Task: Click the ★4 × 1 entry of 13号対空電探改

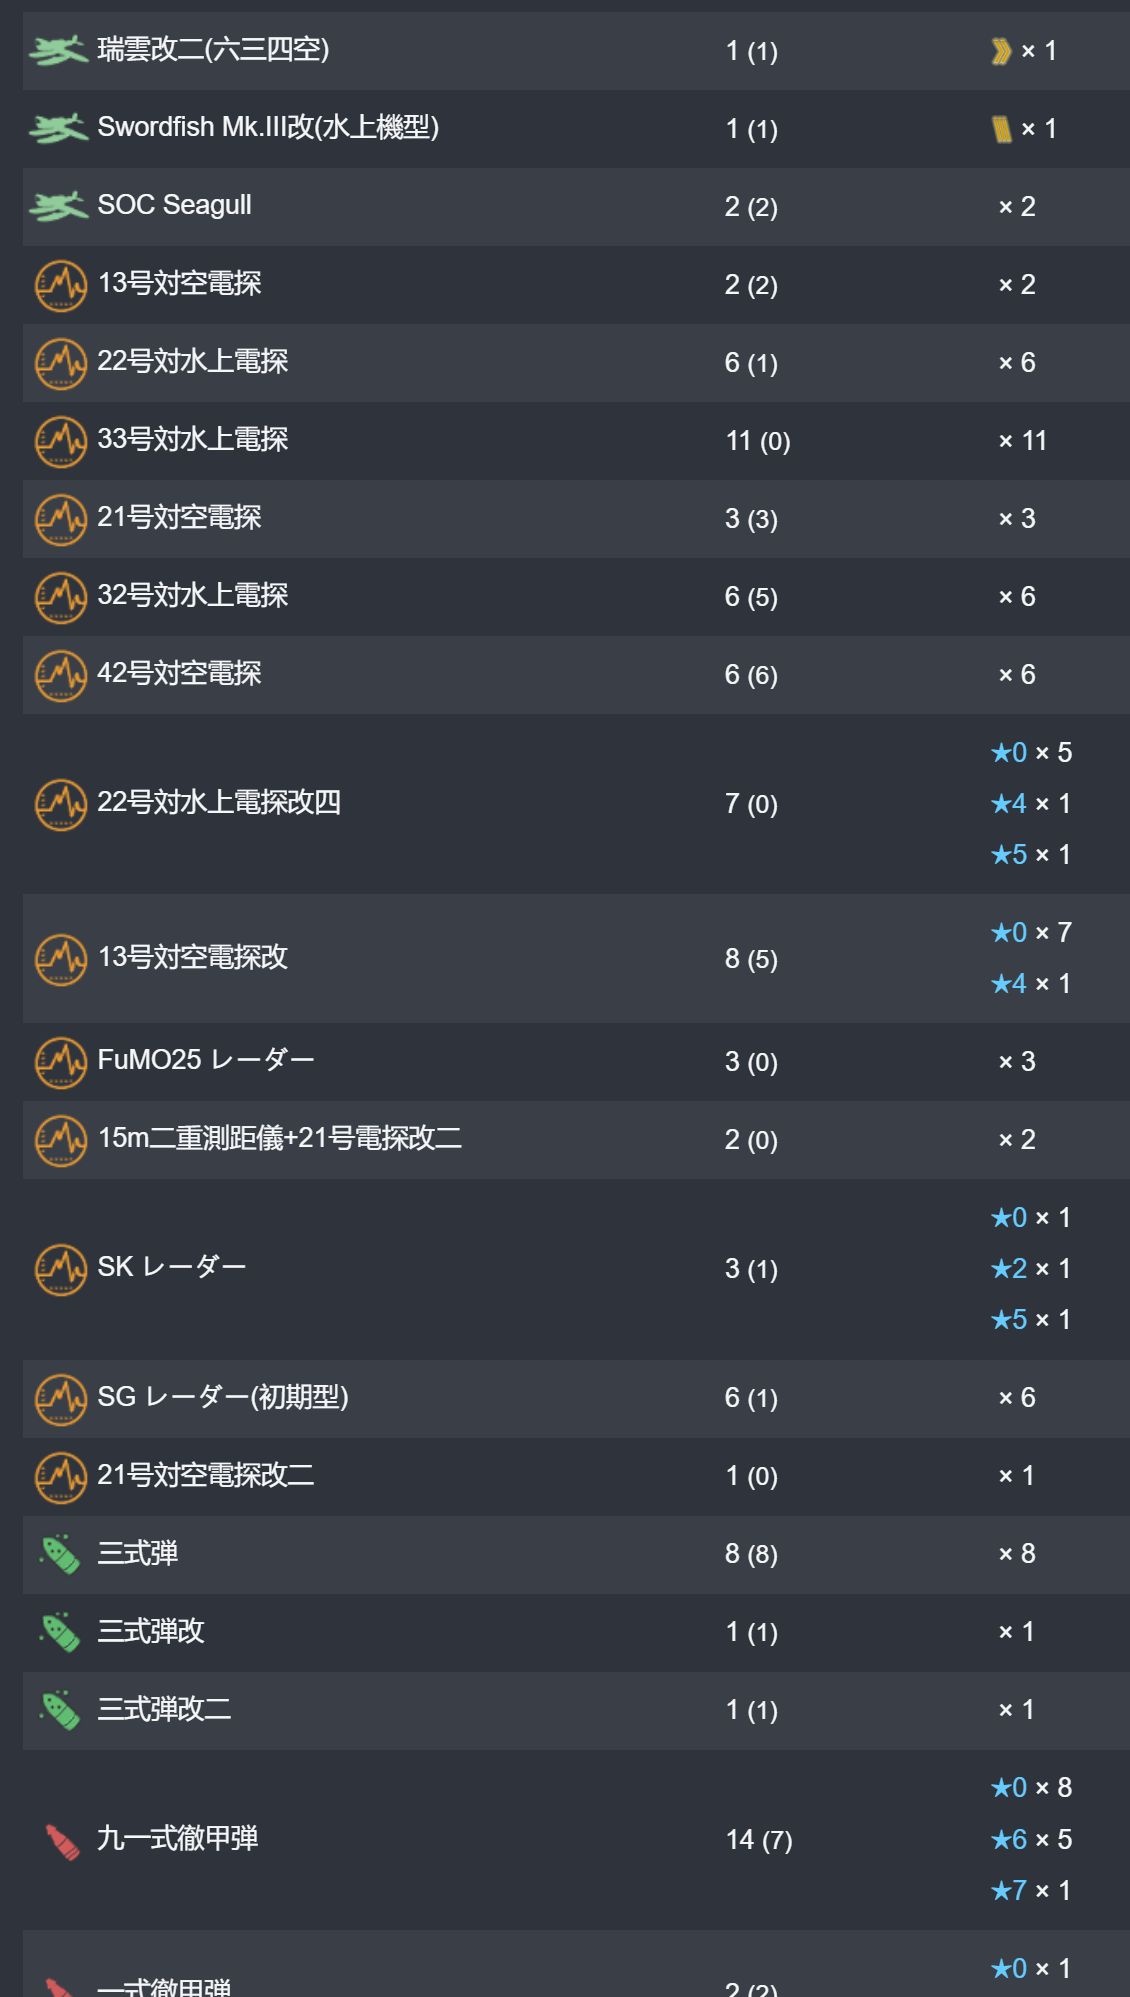Action: click(x=1031, y=983)
